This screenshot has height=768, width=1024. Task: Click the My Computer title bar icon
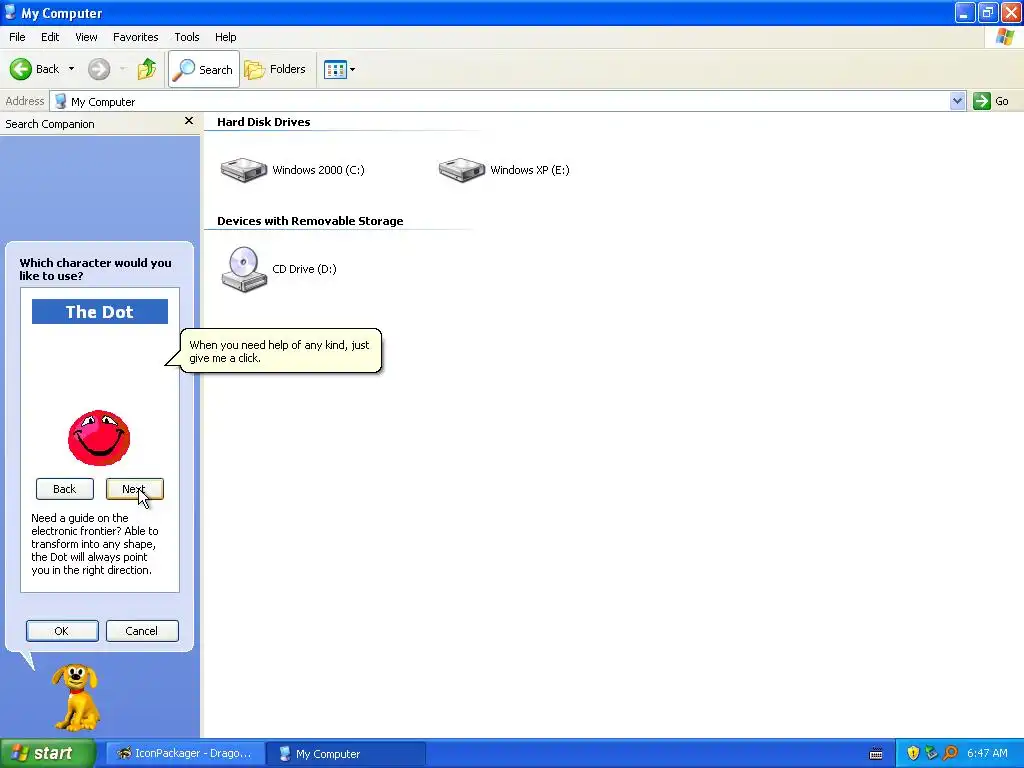[10, 12]
